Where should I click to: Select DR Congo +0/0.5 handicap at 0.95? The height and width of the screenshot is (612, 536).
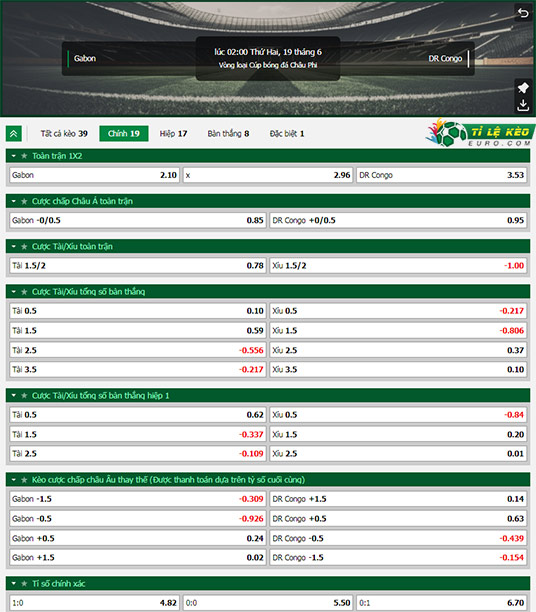click(x=398, y=221)
